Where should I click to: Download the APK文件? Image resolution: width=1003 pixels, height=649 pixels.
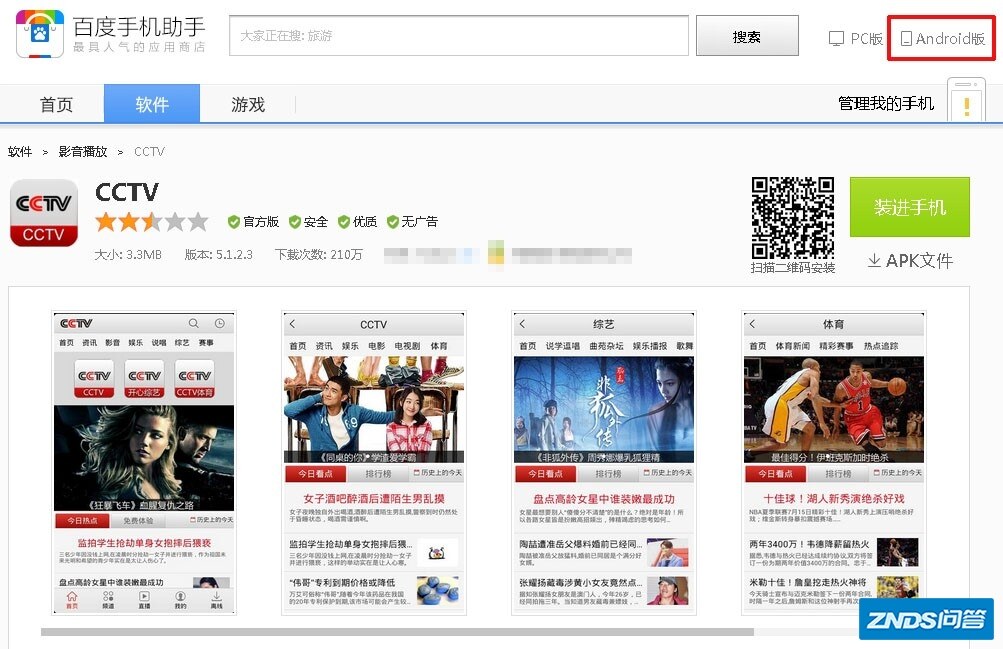[910, 261]
